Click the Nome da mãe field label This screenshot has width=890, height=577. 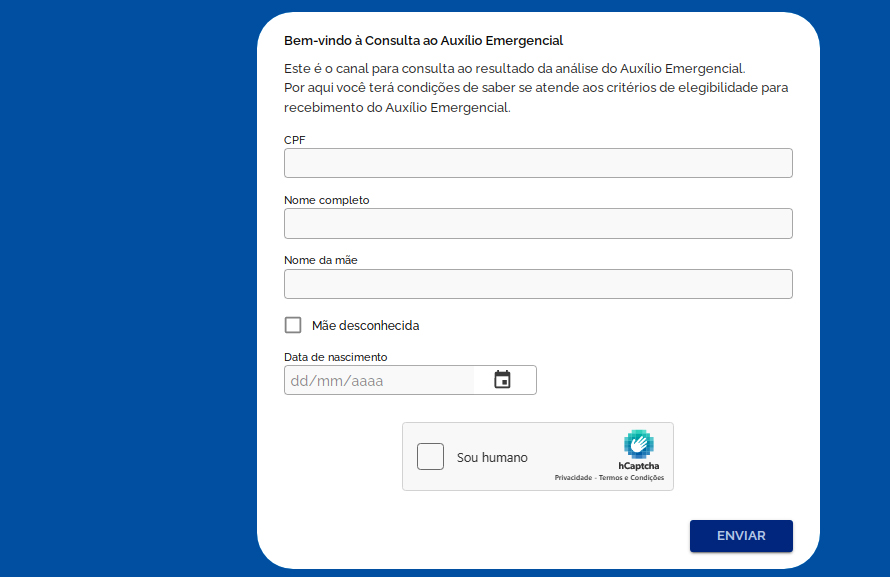coord(321,260)
